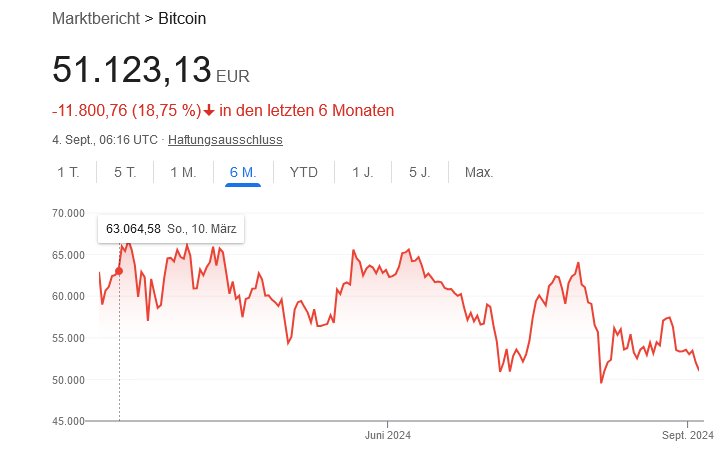724x453 pixels.
Task: Select the active 6 M. tab
Action: tap(243, 172)
